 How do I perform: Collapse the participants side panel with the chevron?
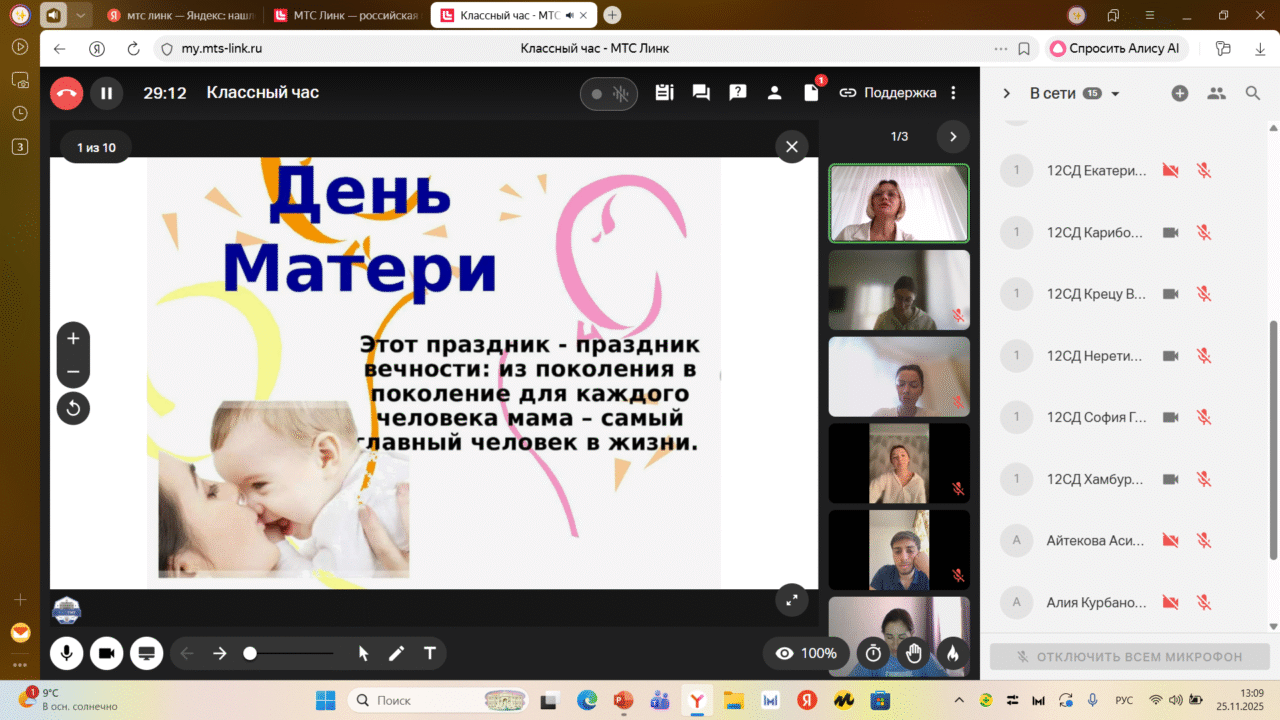pyautogui.click(x=1006, y=93)
